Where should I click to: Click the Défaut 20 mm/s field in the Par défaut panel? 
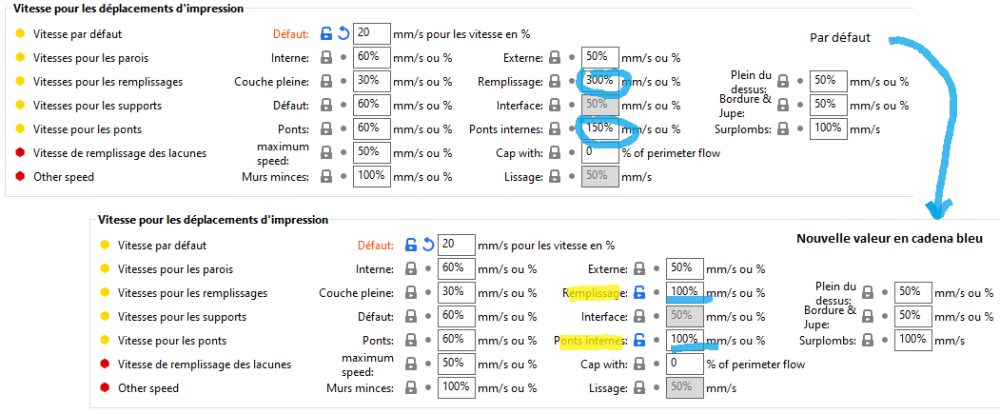click(369, 33)
